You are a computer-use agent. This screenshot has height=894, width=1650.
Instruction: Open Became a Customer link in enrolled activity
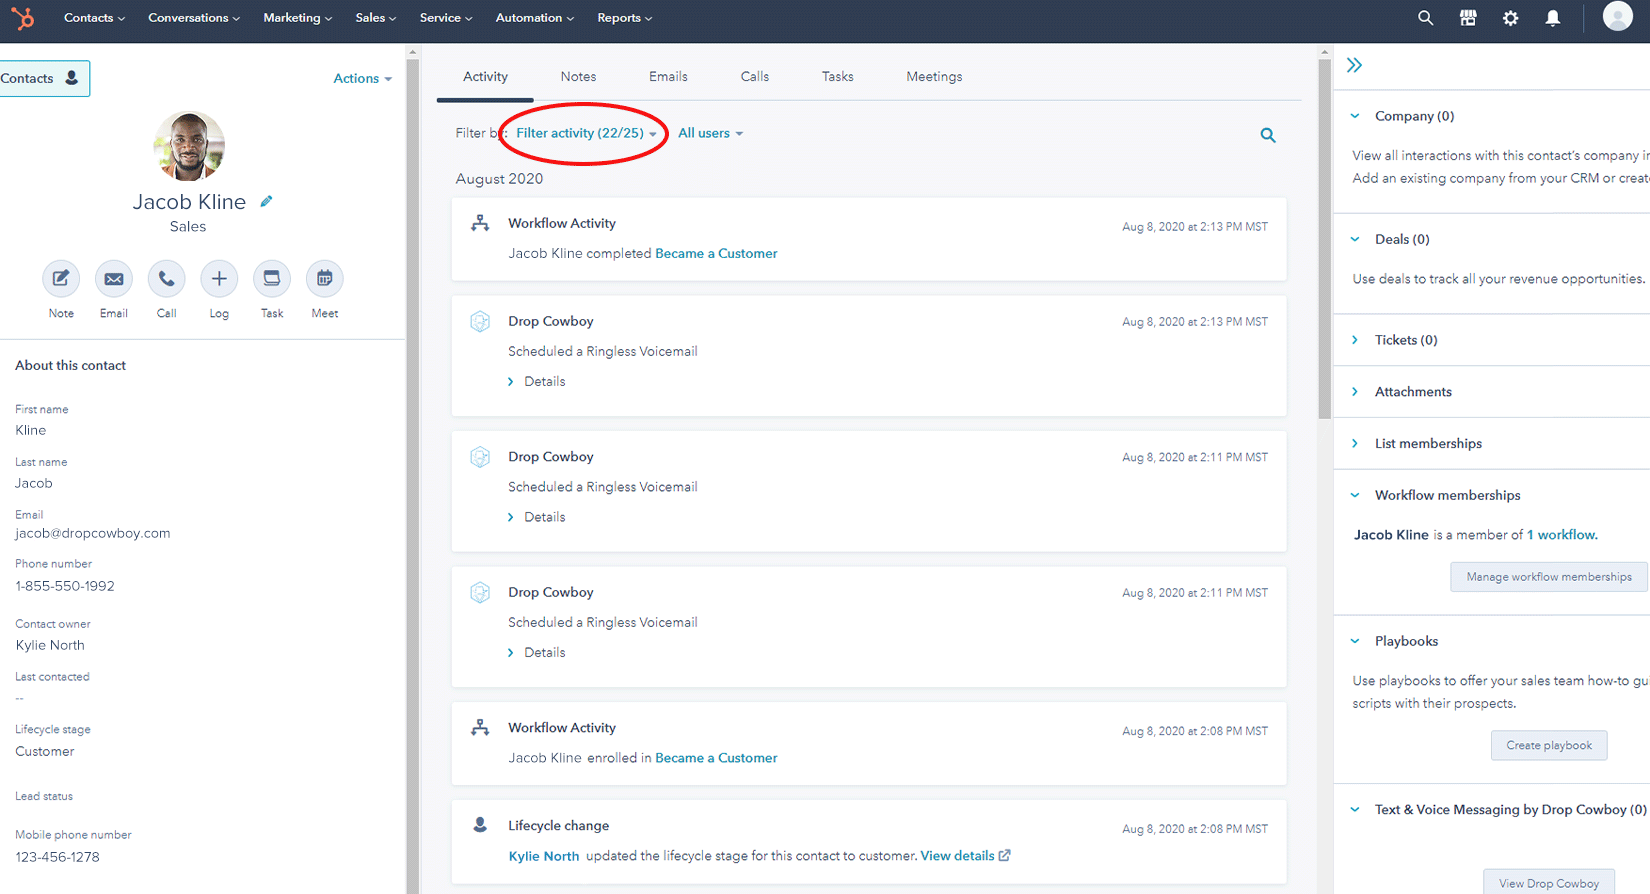716,758
